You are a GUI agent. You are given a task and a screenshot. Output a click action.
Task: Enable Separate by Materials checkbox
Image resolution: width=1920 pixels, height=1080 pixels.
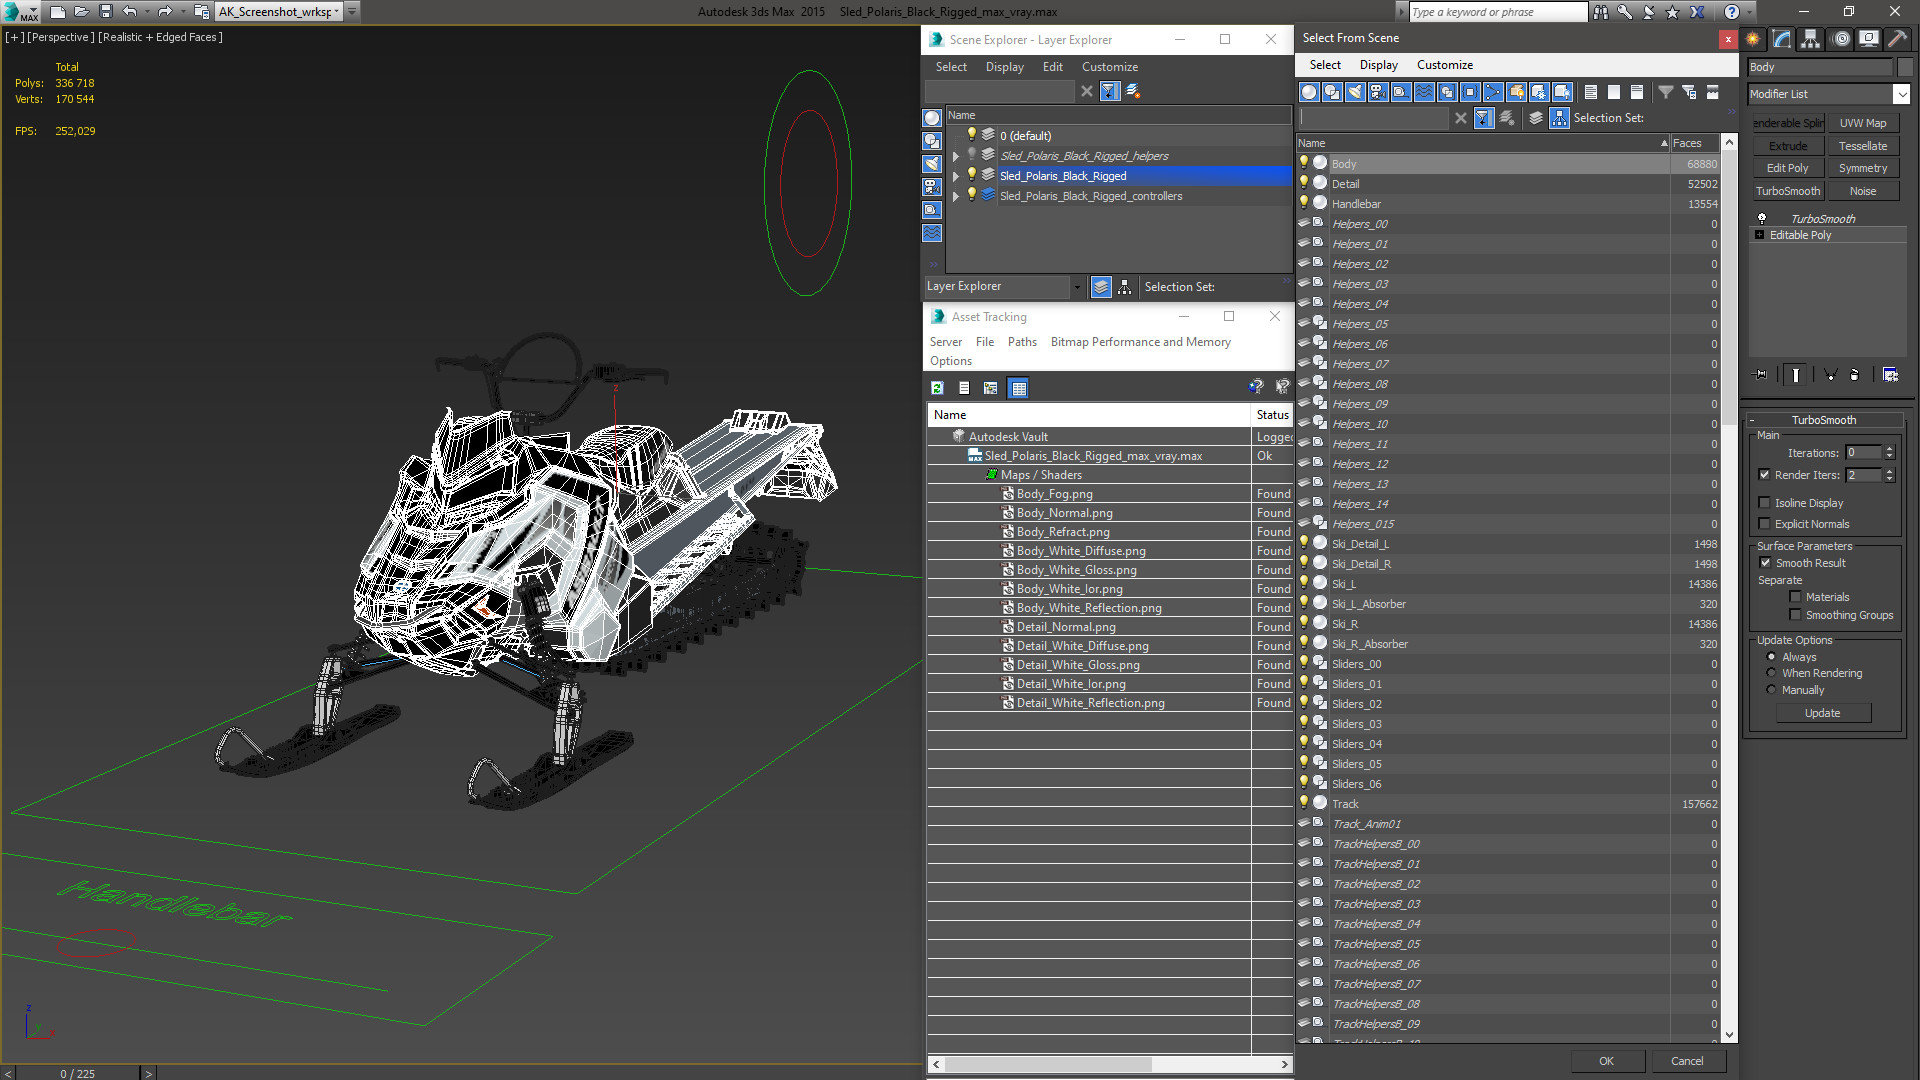click(1795, 597)
